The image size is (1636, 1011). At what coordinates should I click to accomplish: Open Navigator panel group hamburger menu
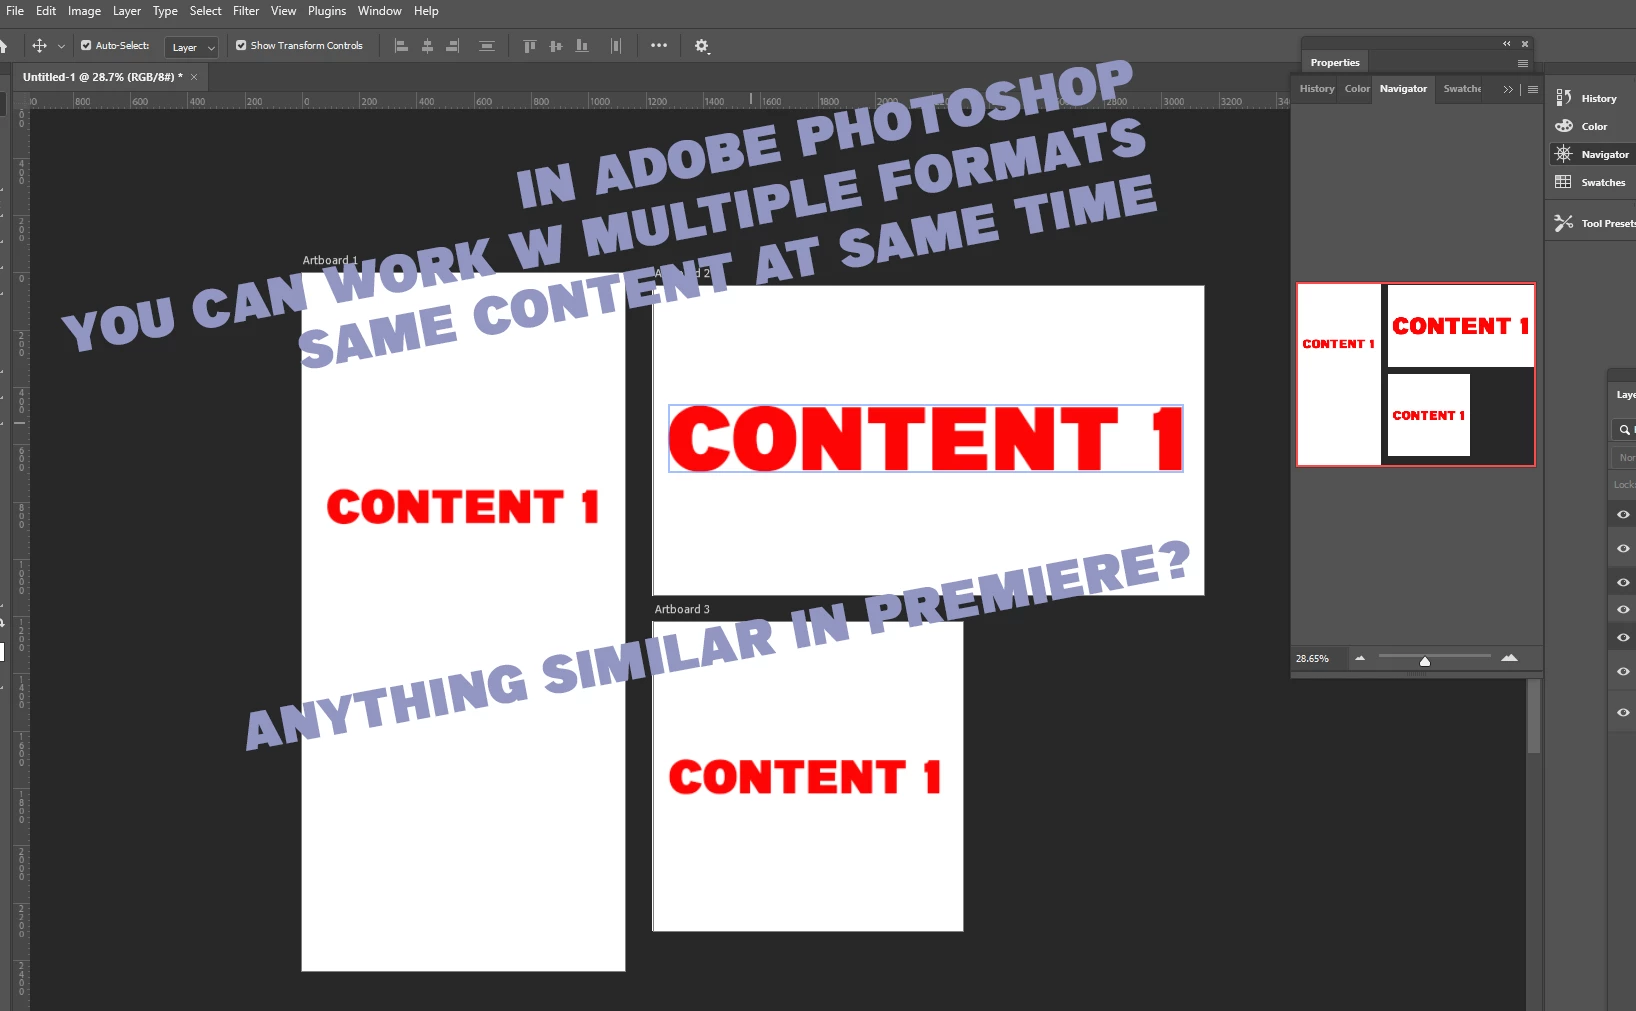click(1533, 89)
